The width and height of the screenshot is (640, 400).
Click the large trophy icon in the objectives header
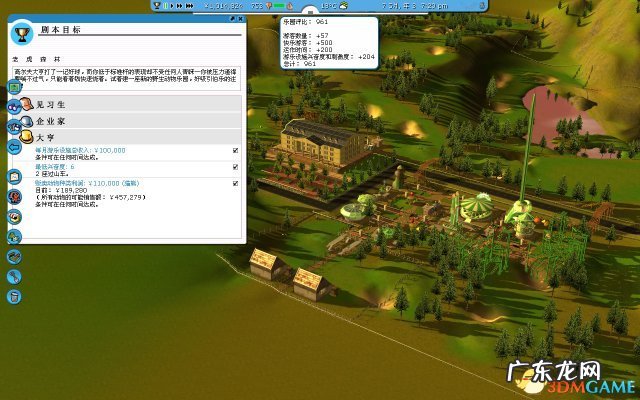(22, 33)
